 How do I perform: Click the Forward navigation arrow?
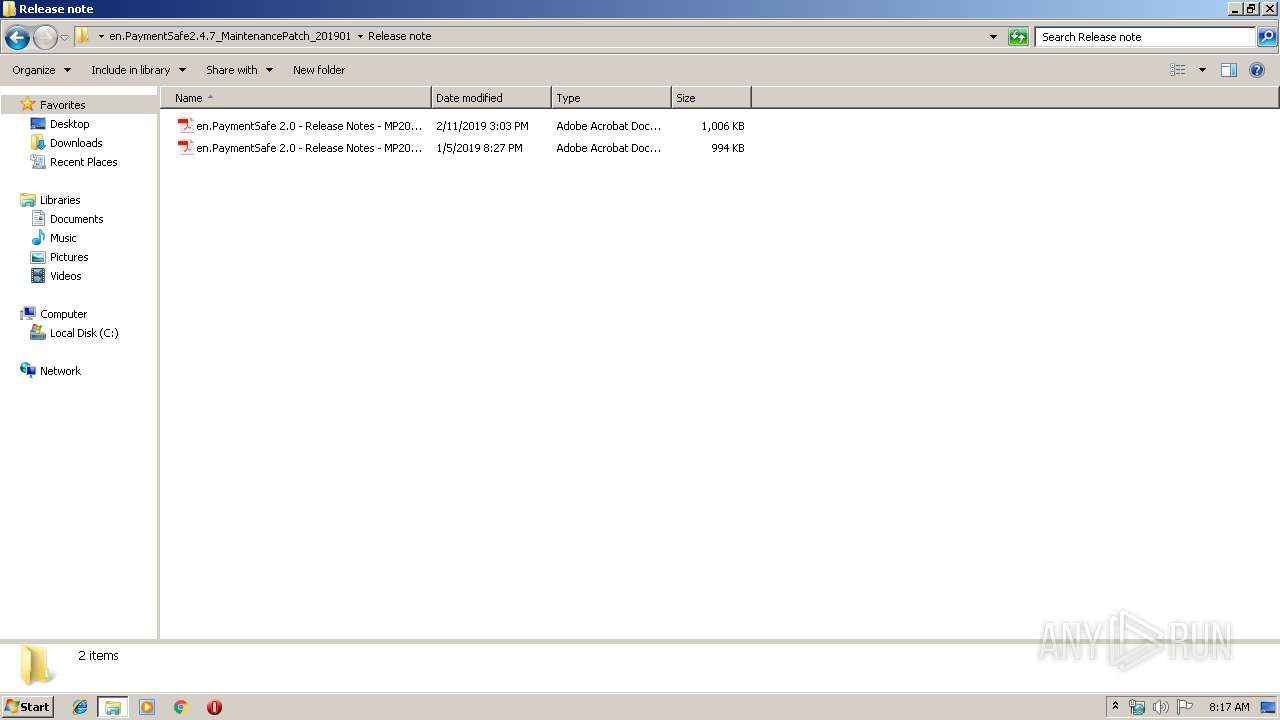click(45, 38)
